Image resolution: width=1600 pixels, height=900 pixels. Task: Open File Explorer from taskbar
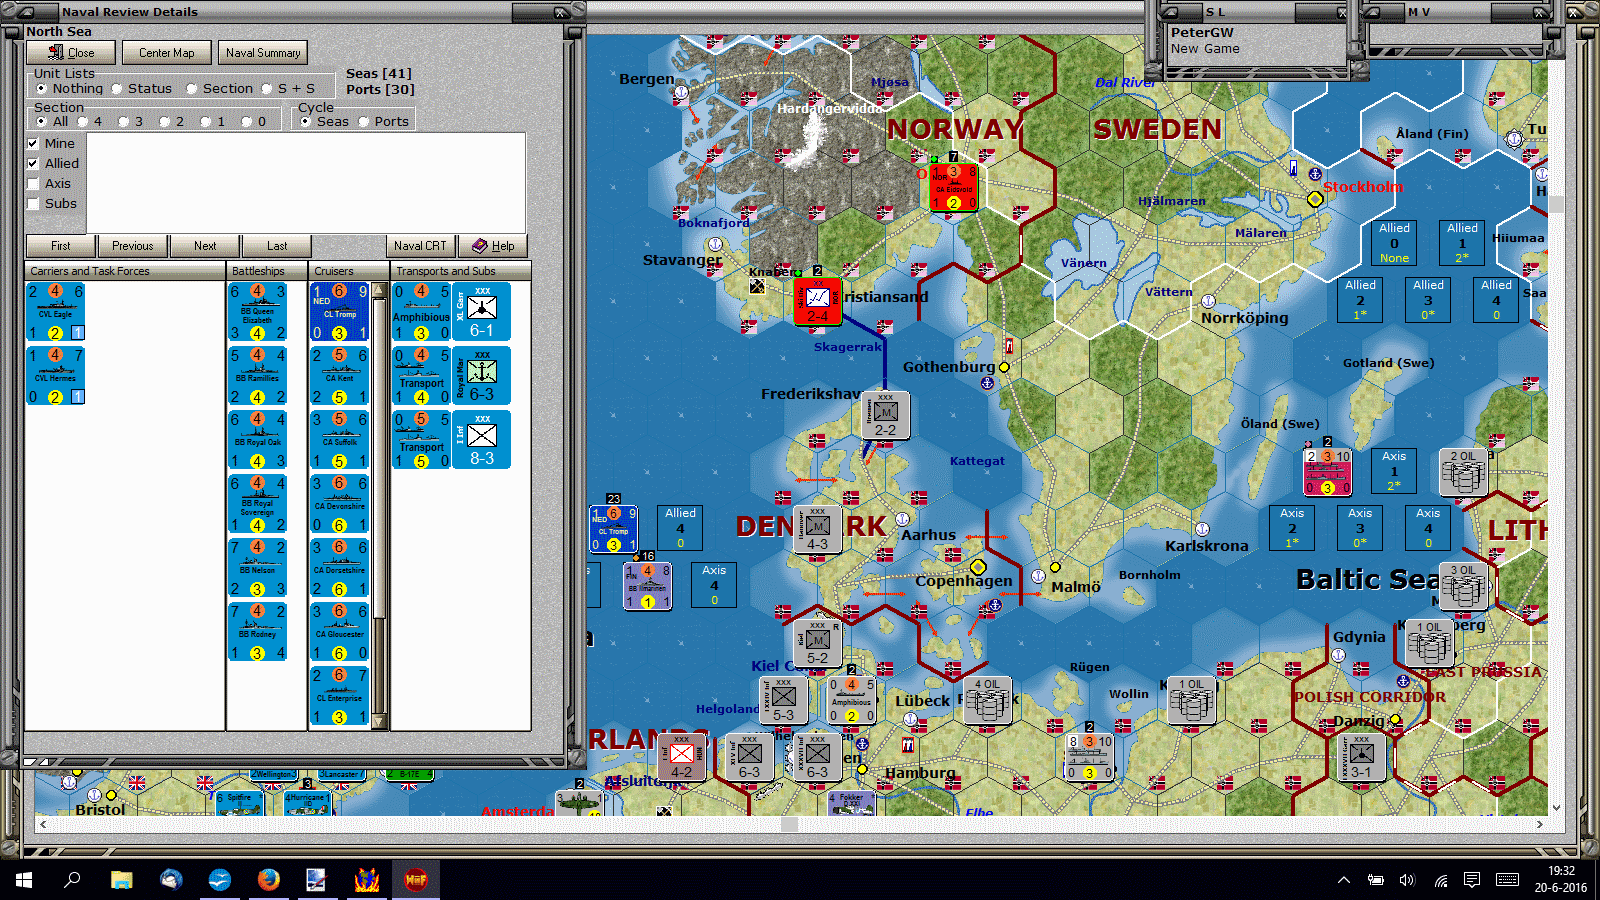(121, 880)
